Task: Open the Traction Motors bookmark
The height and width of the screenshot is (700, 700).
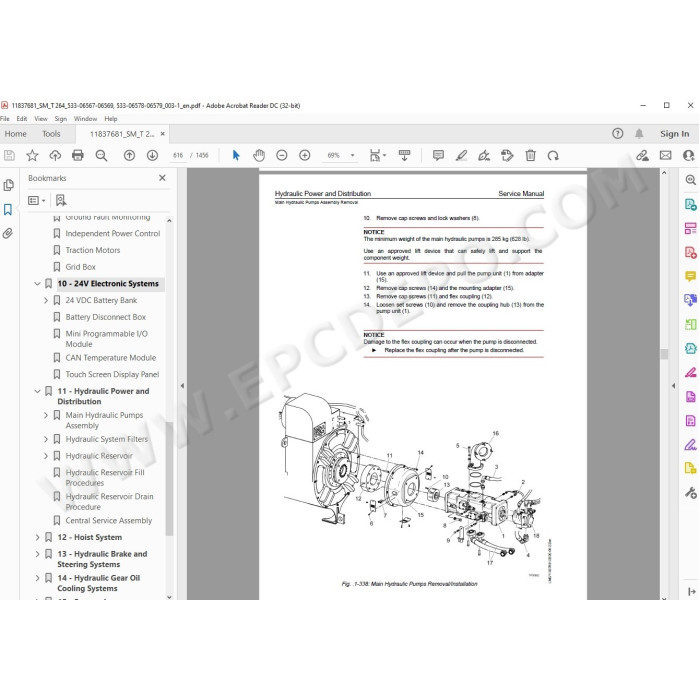Action: click(x=93, y=250)
